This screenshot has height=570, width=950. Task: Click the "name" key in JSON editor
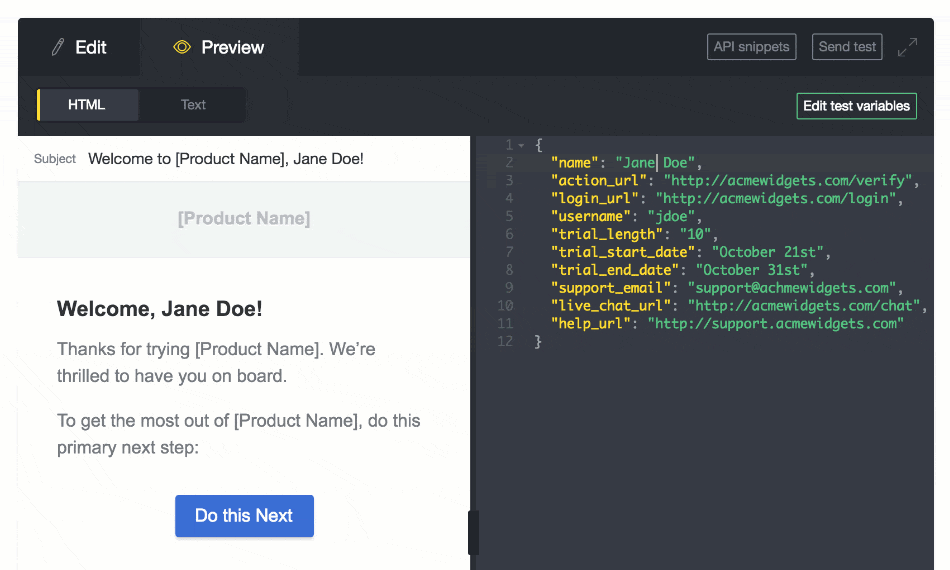(x=574, y=162)
